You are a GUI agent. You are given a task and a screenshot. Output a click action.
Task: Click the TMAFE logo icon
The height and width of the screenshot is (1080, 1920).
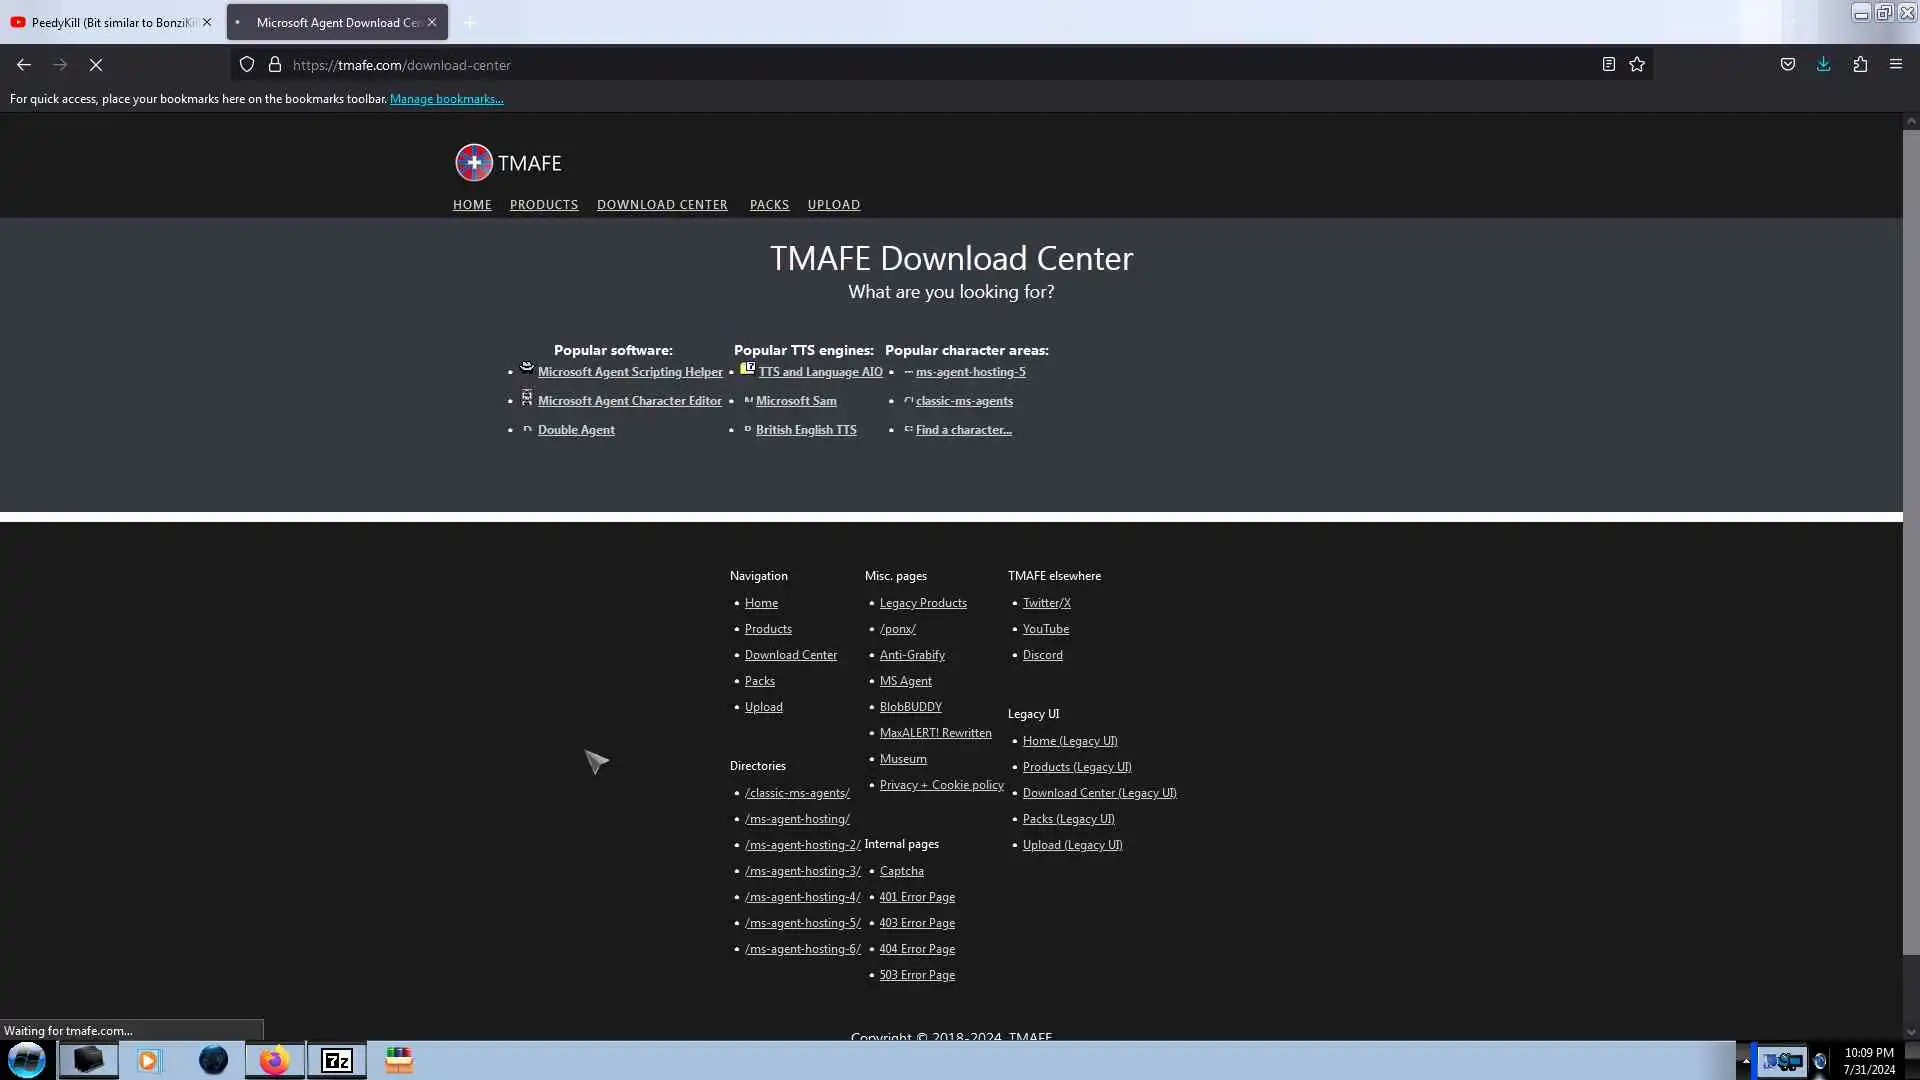coord(474,163)
